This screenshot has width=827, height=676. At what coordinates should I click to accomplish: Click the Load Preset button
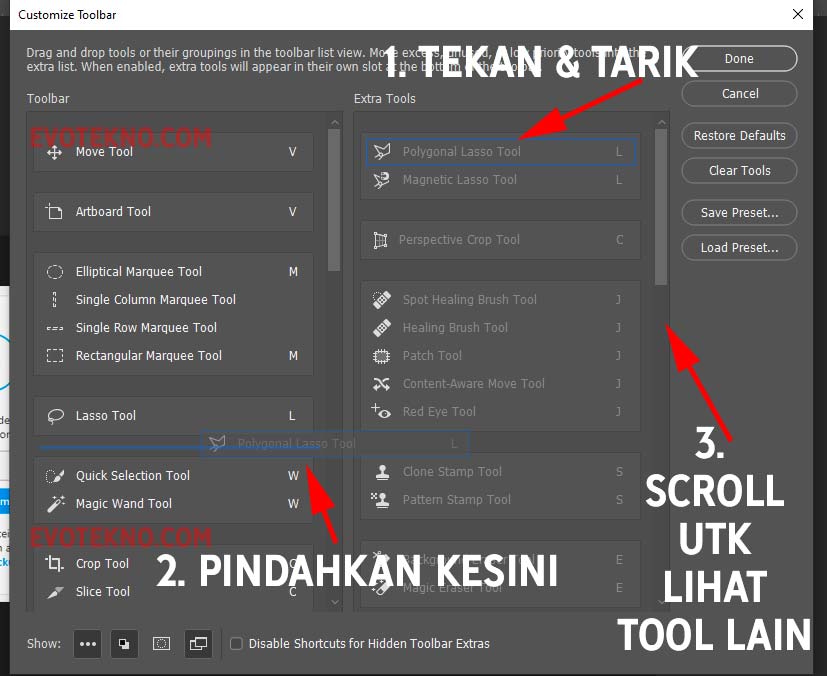[739, 248]
